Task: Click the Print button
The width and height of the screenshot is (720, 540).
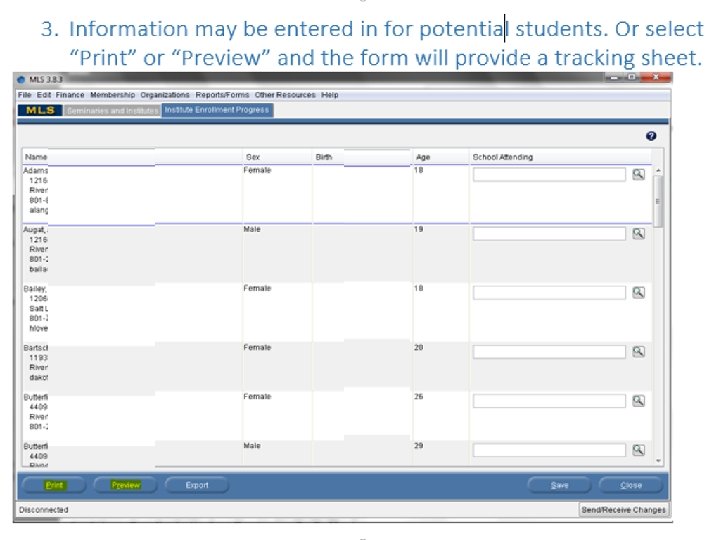Action: [x=54, y=485]
